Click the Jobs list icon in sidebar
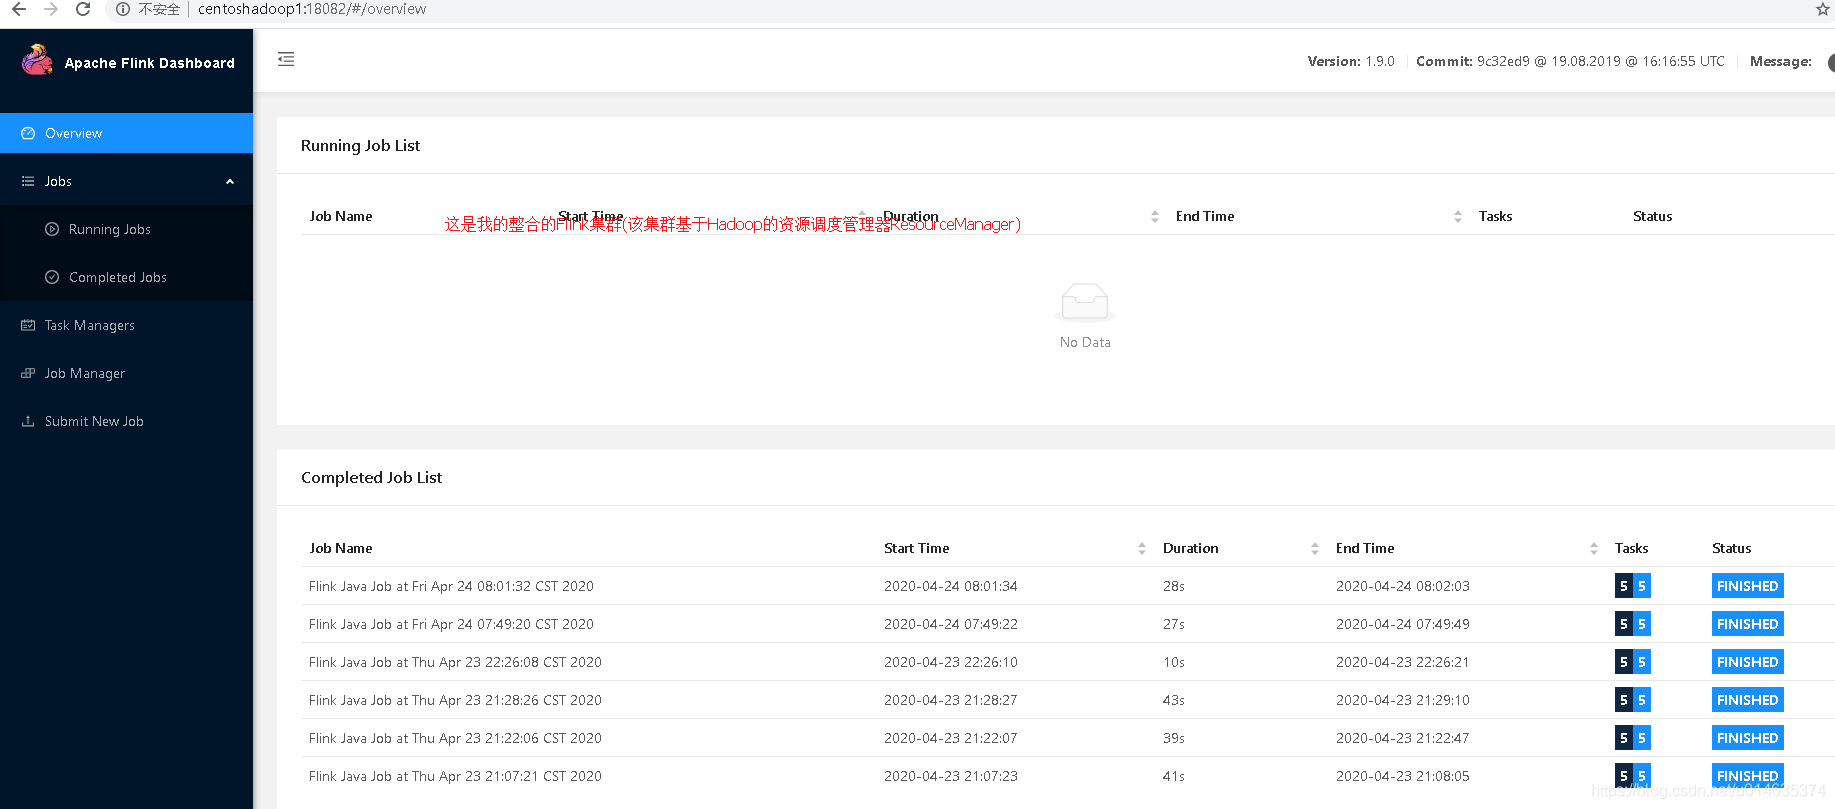 (28, 181)
